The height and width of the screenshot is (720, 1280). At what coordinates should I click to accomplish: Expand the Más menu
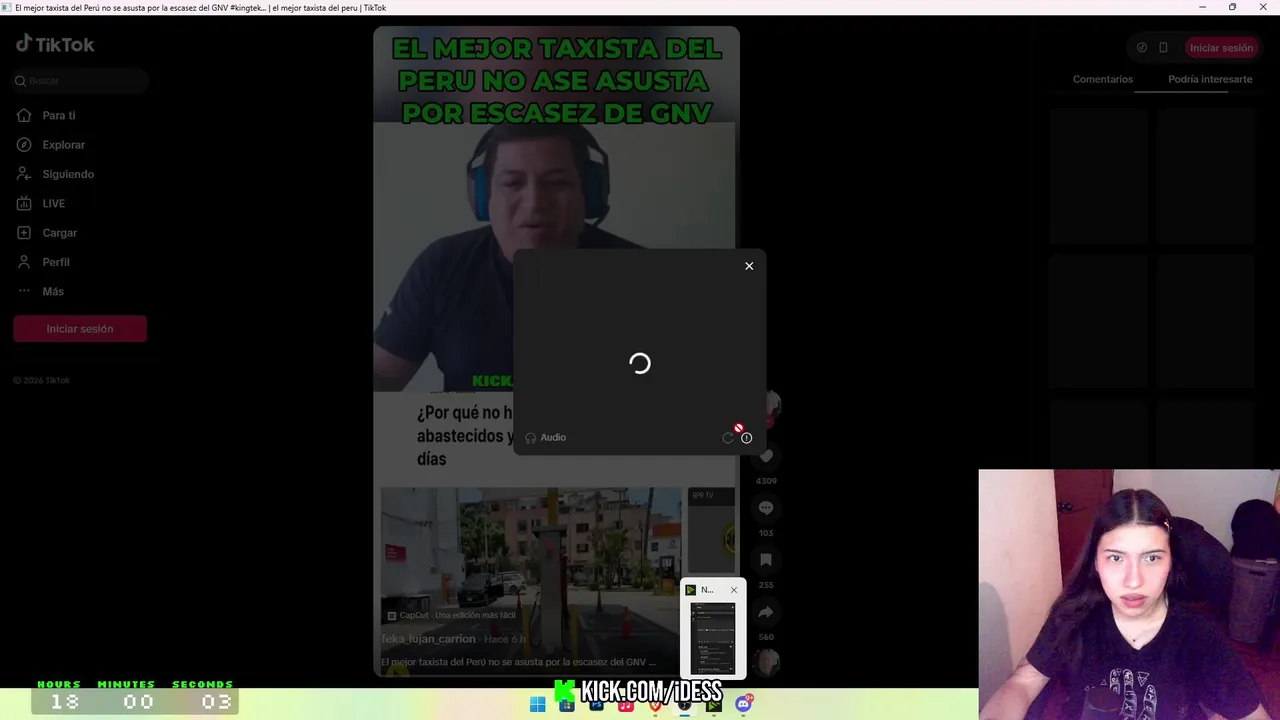point(40,291)
